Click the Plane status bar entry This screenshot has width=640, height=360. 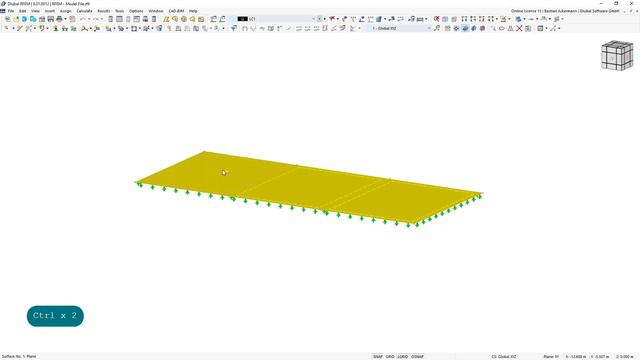pyautogui.click(x=551, y=357)
